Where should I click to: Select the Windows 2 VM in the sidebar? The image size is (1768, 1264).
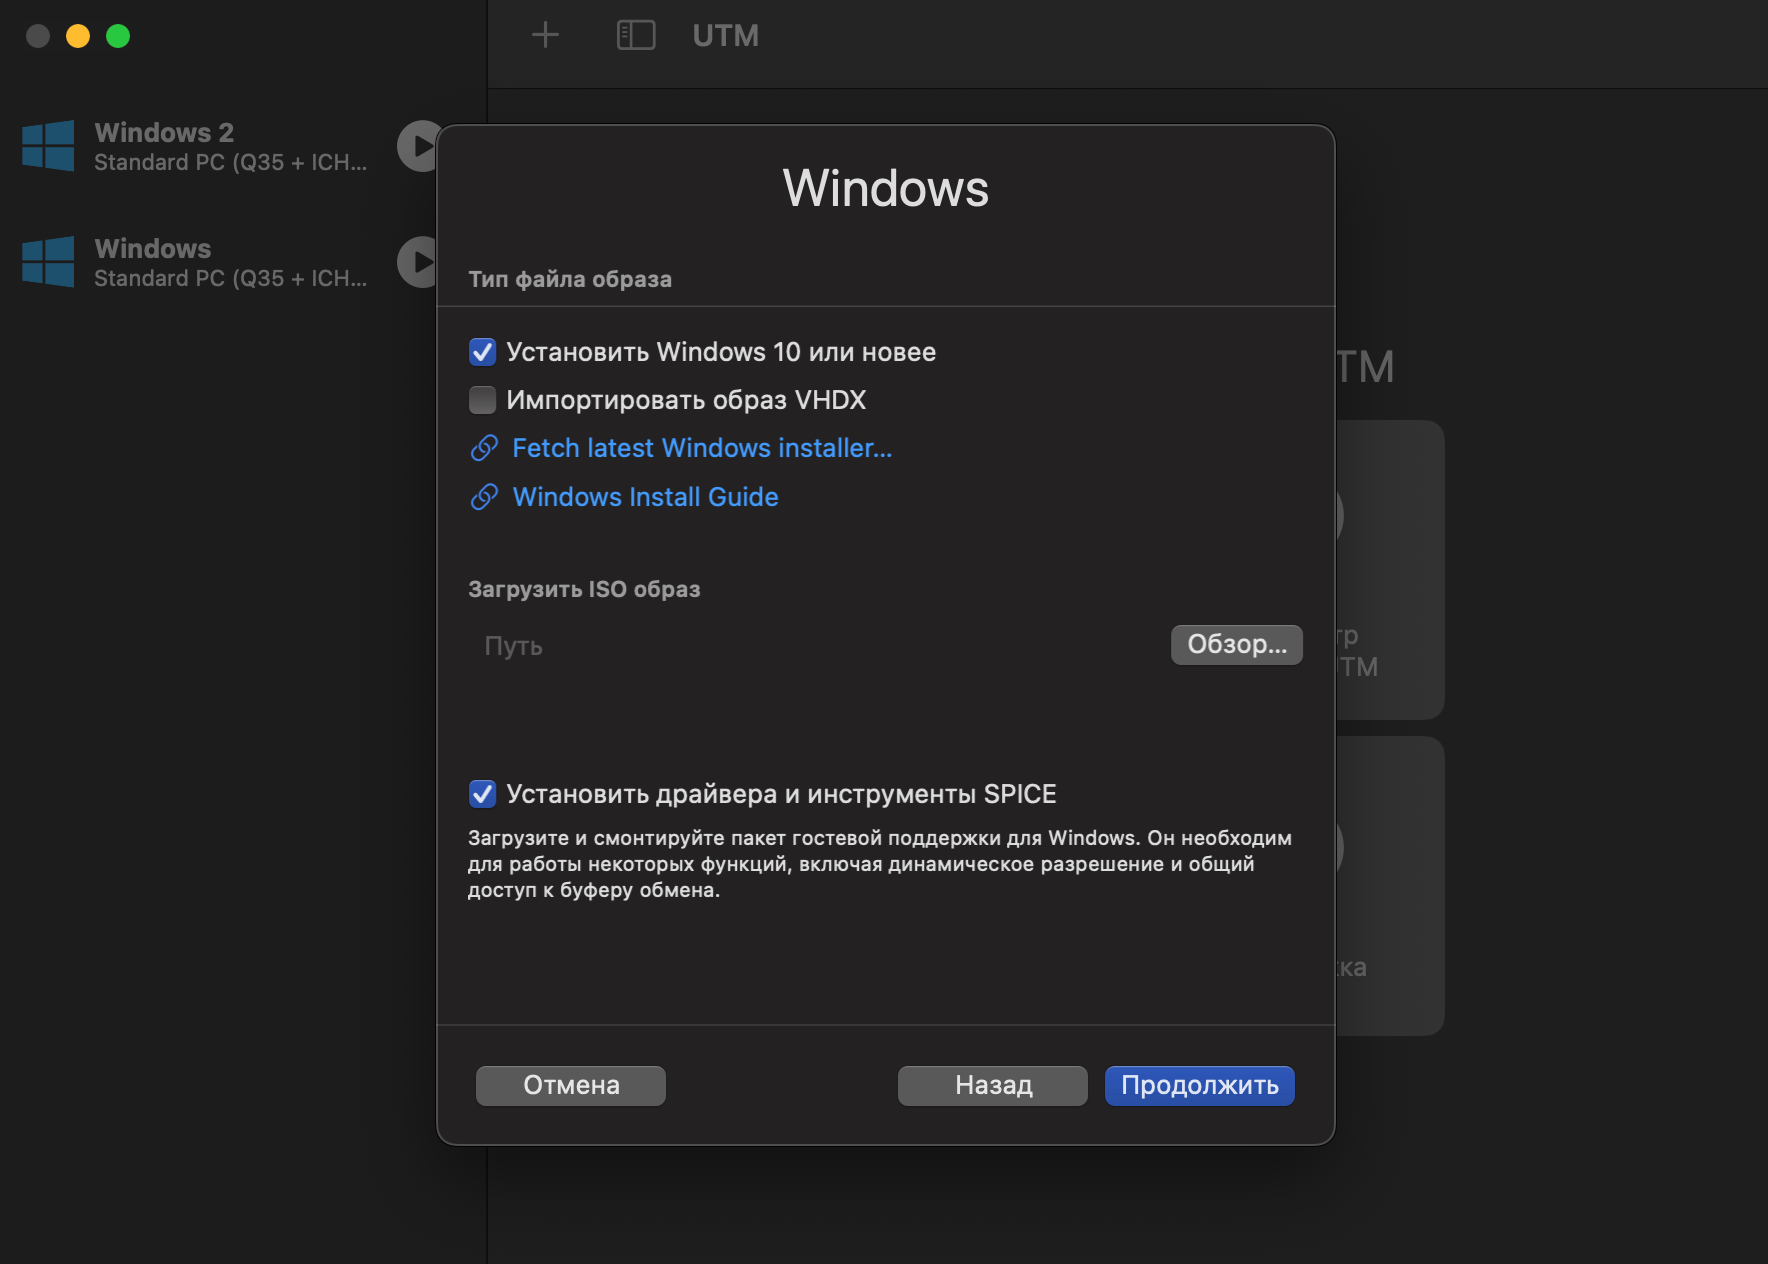(230, 146)
